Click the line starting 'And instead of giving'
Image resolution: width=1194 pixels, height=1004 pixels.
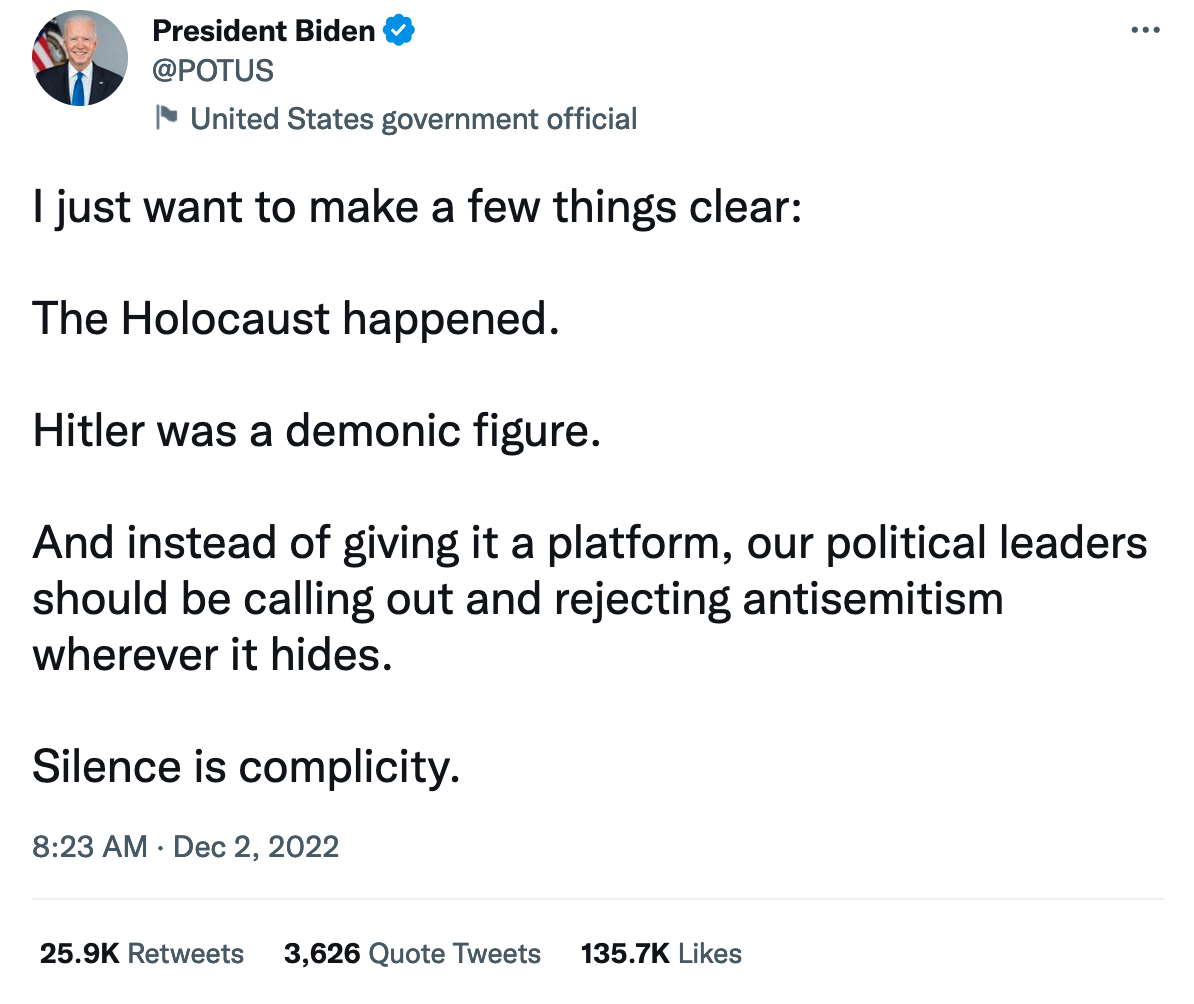tap(589, 543)
